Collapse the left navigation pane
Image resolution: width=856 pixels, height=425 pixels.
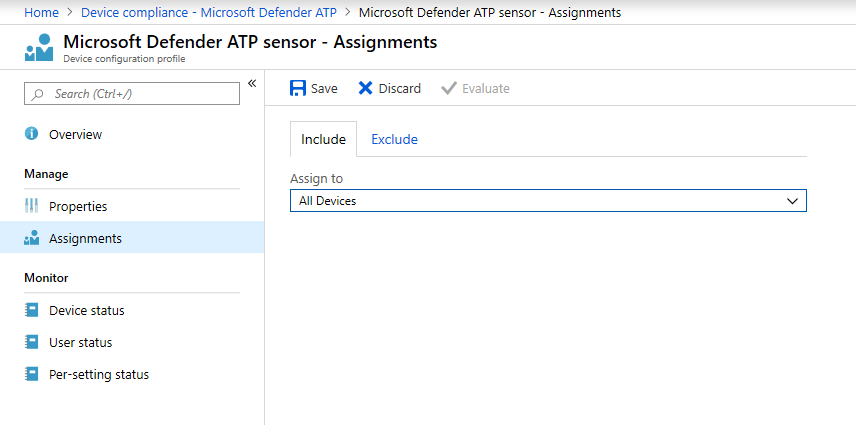tap(252, 83)
